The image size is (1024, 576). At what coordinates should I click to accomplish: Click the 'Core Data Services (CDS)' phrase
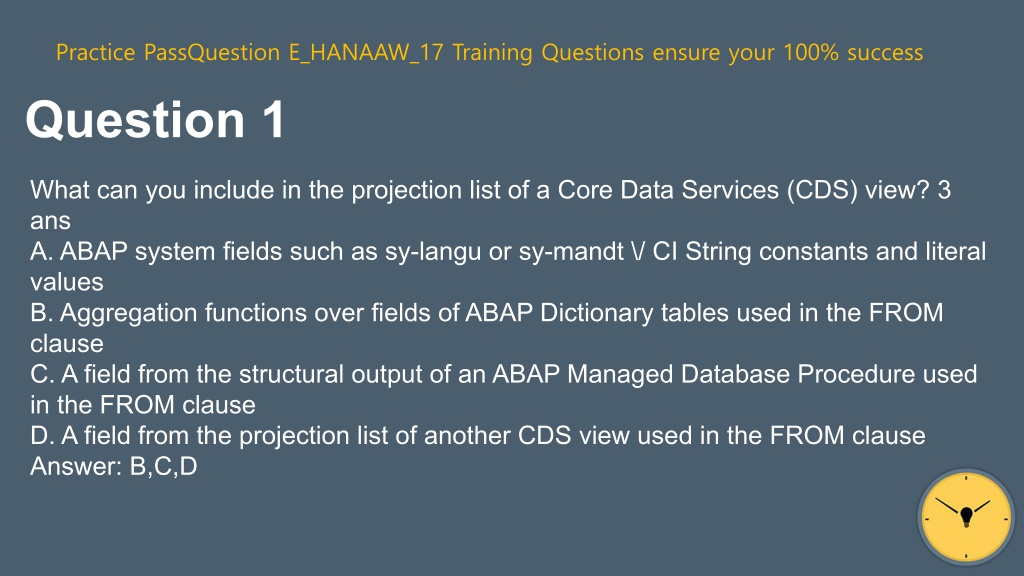pos(707,190)
